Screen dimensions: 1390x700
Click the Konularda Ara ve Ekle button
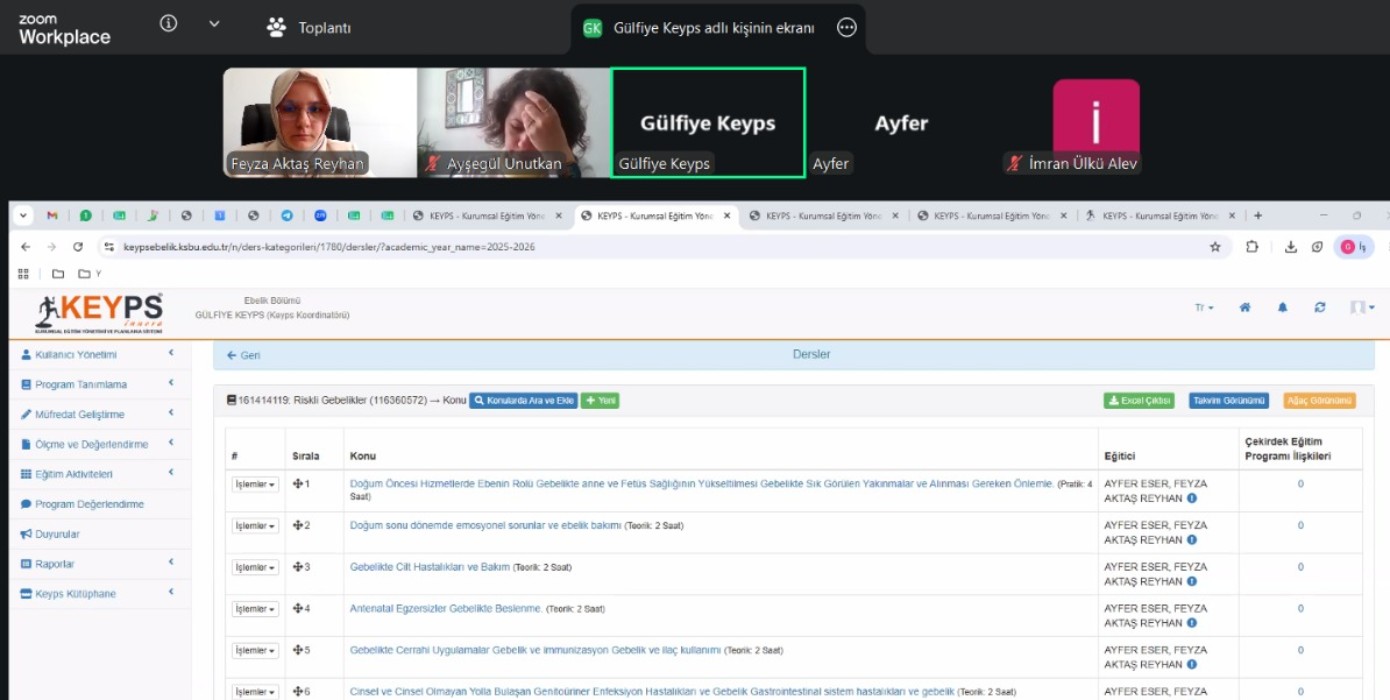(x=523, y=401)
